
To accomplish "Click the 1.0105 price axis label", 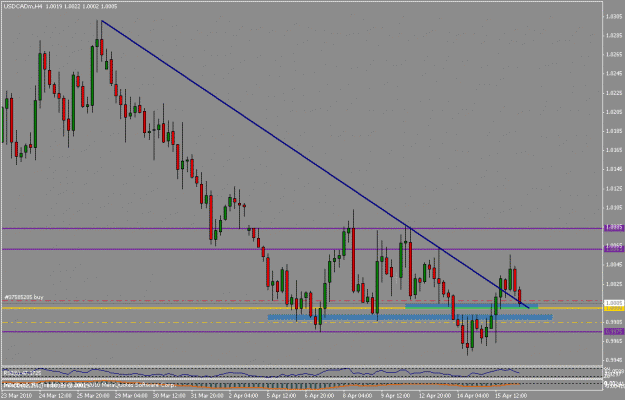I will [x=614, y=208].
